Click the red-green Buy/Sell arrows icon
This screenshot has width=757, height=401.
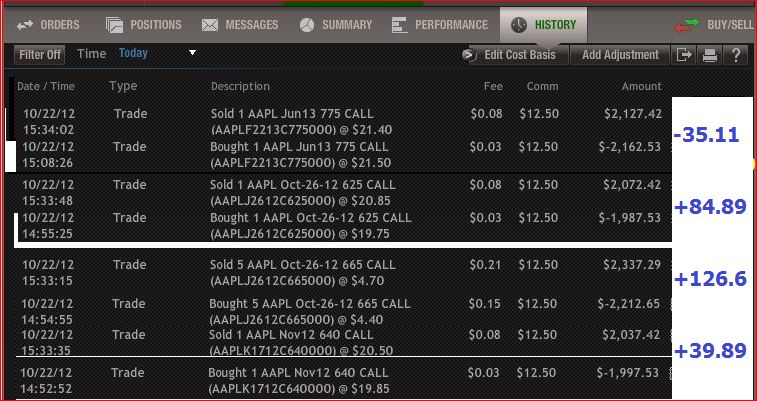click(x=687, y=25)
